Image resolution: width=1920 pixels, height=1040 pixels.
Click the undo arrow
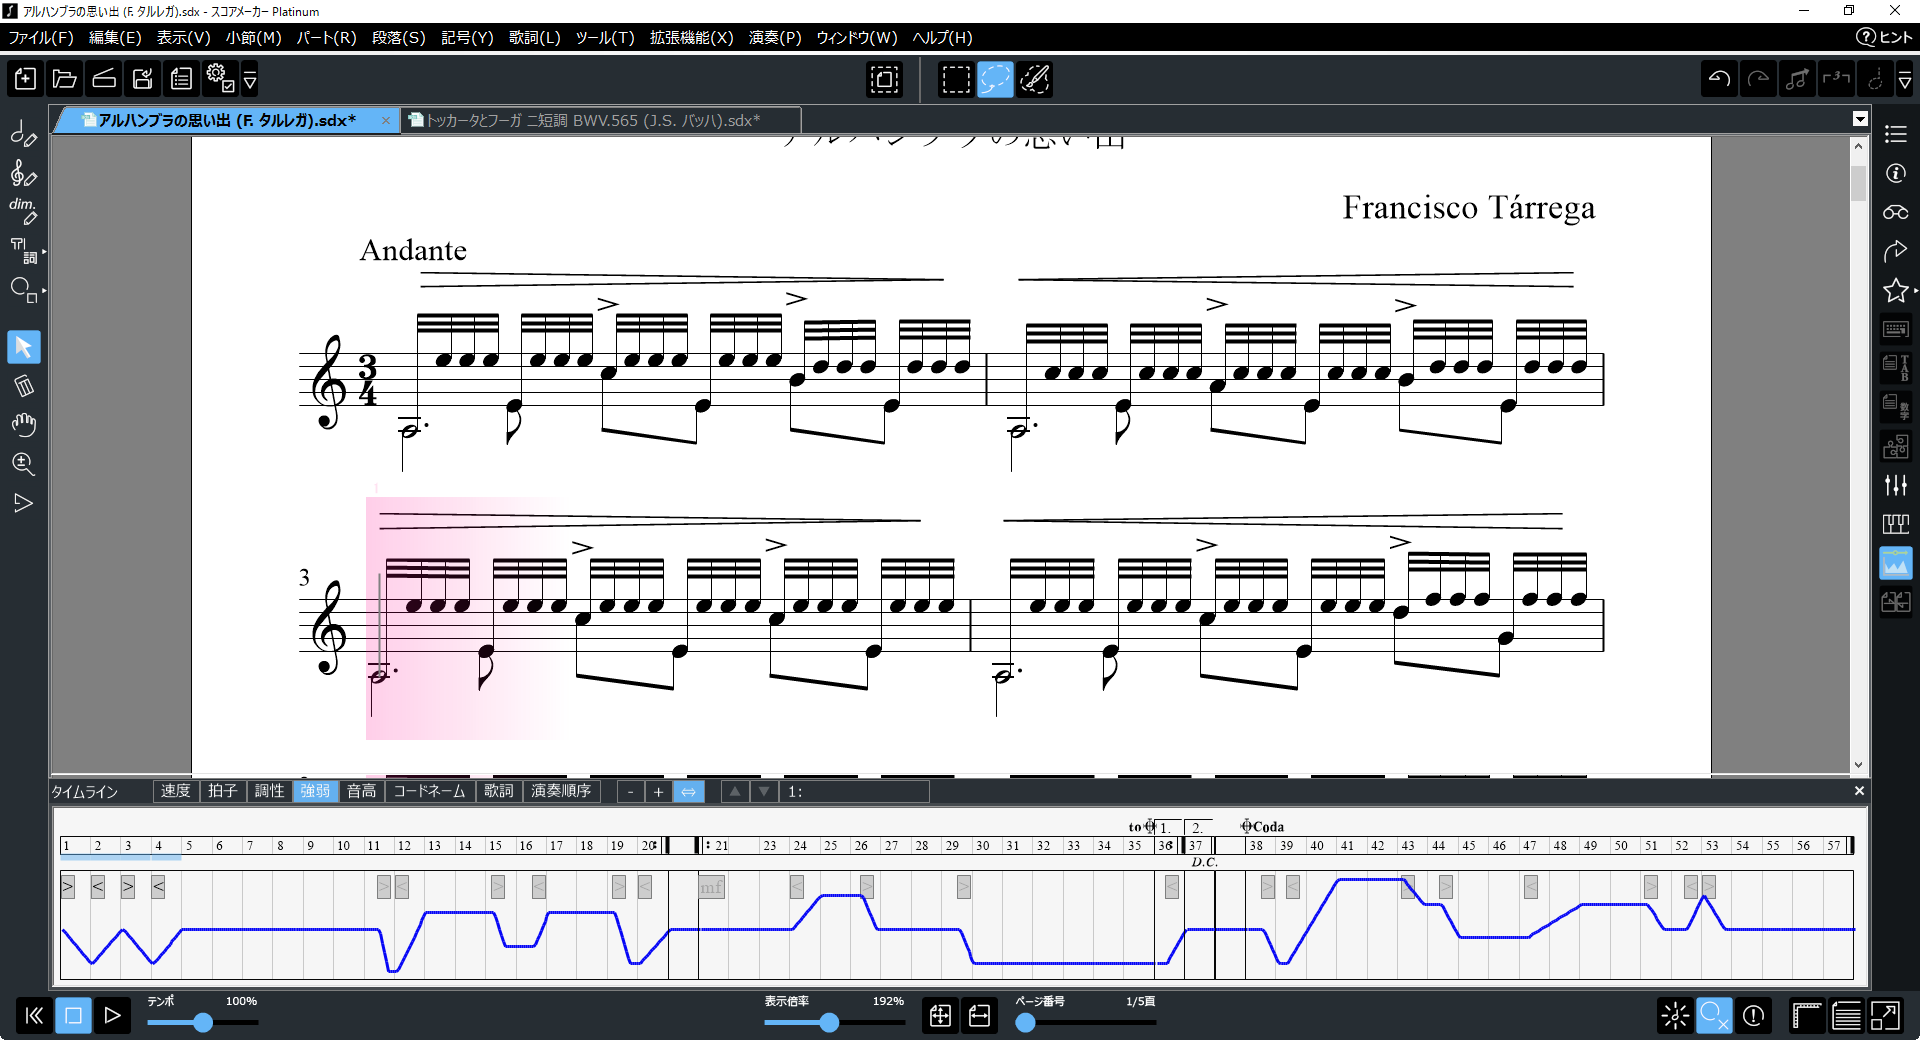click(1719, 79)
